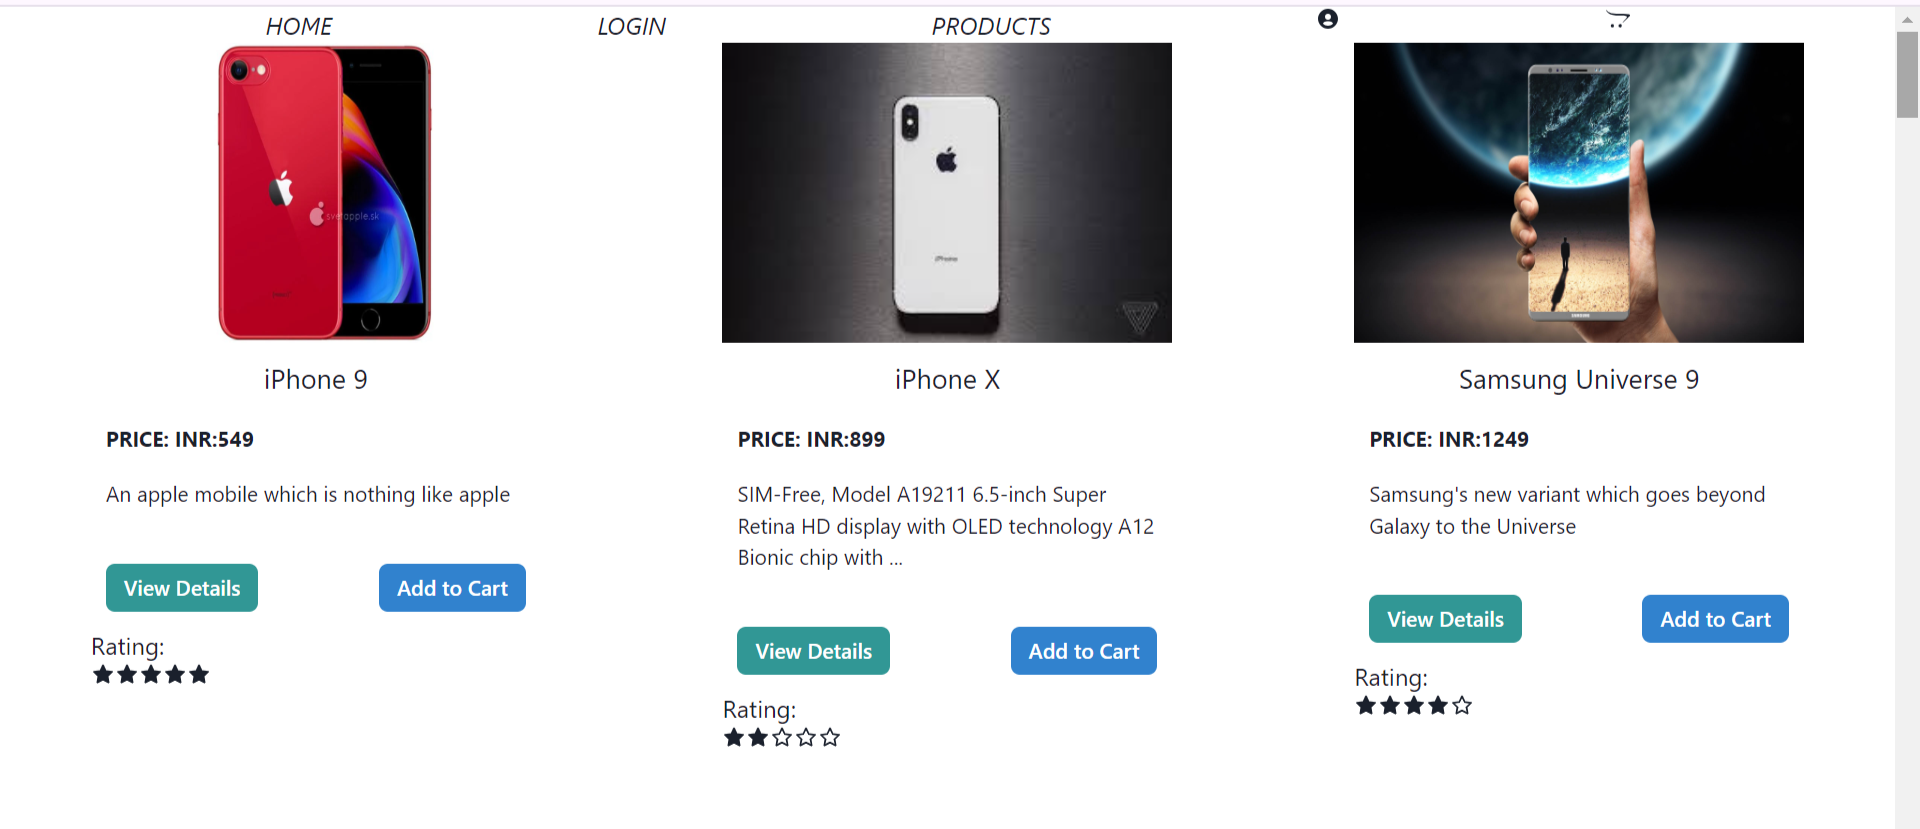The height and width of the screenshot is (829, 1920).
Task: Open the user account profile icon
Action: pos(1327,19)
